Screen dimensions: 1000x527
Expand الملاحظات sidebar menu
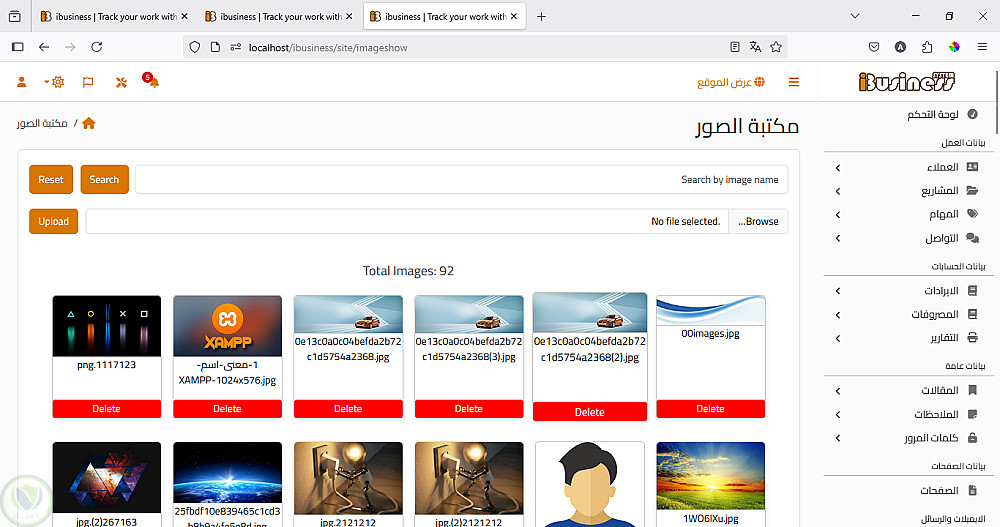908,414
